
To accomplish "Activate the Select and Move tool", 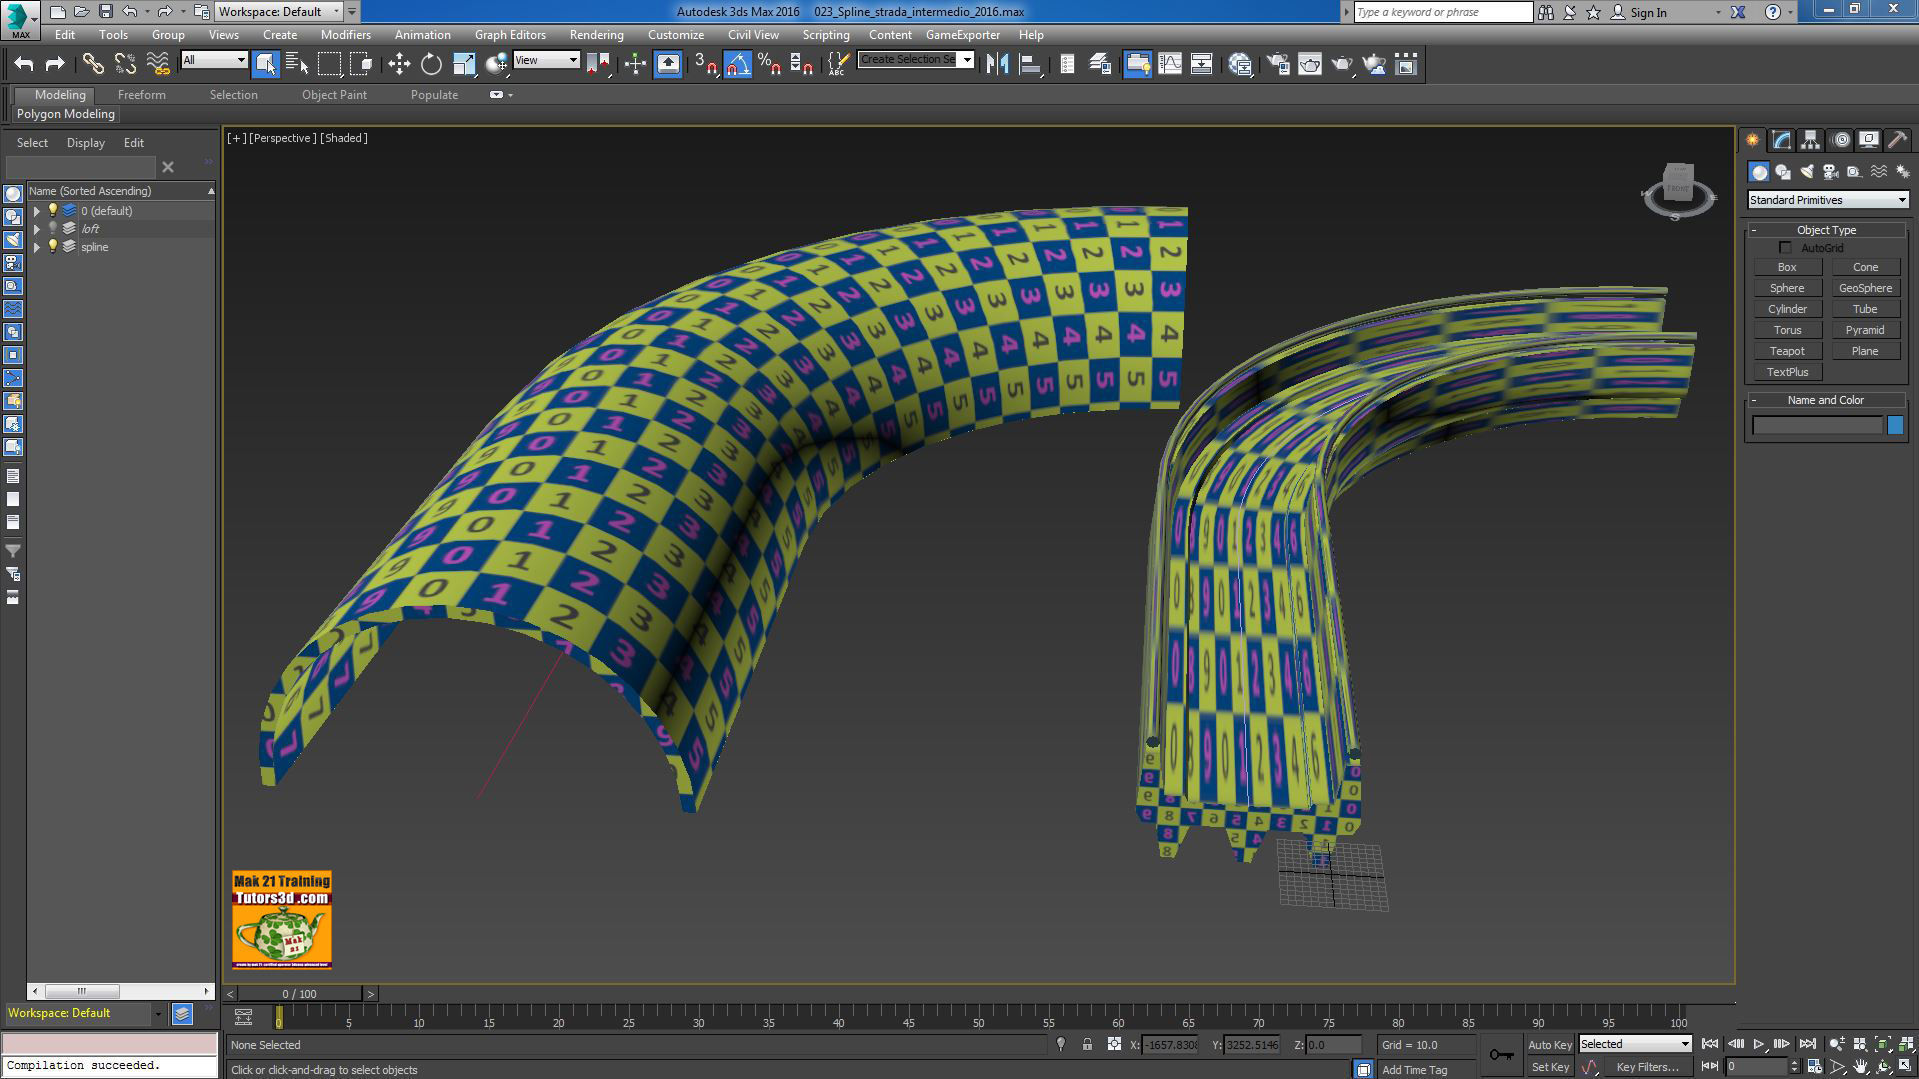I will (x=399, y=64).
